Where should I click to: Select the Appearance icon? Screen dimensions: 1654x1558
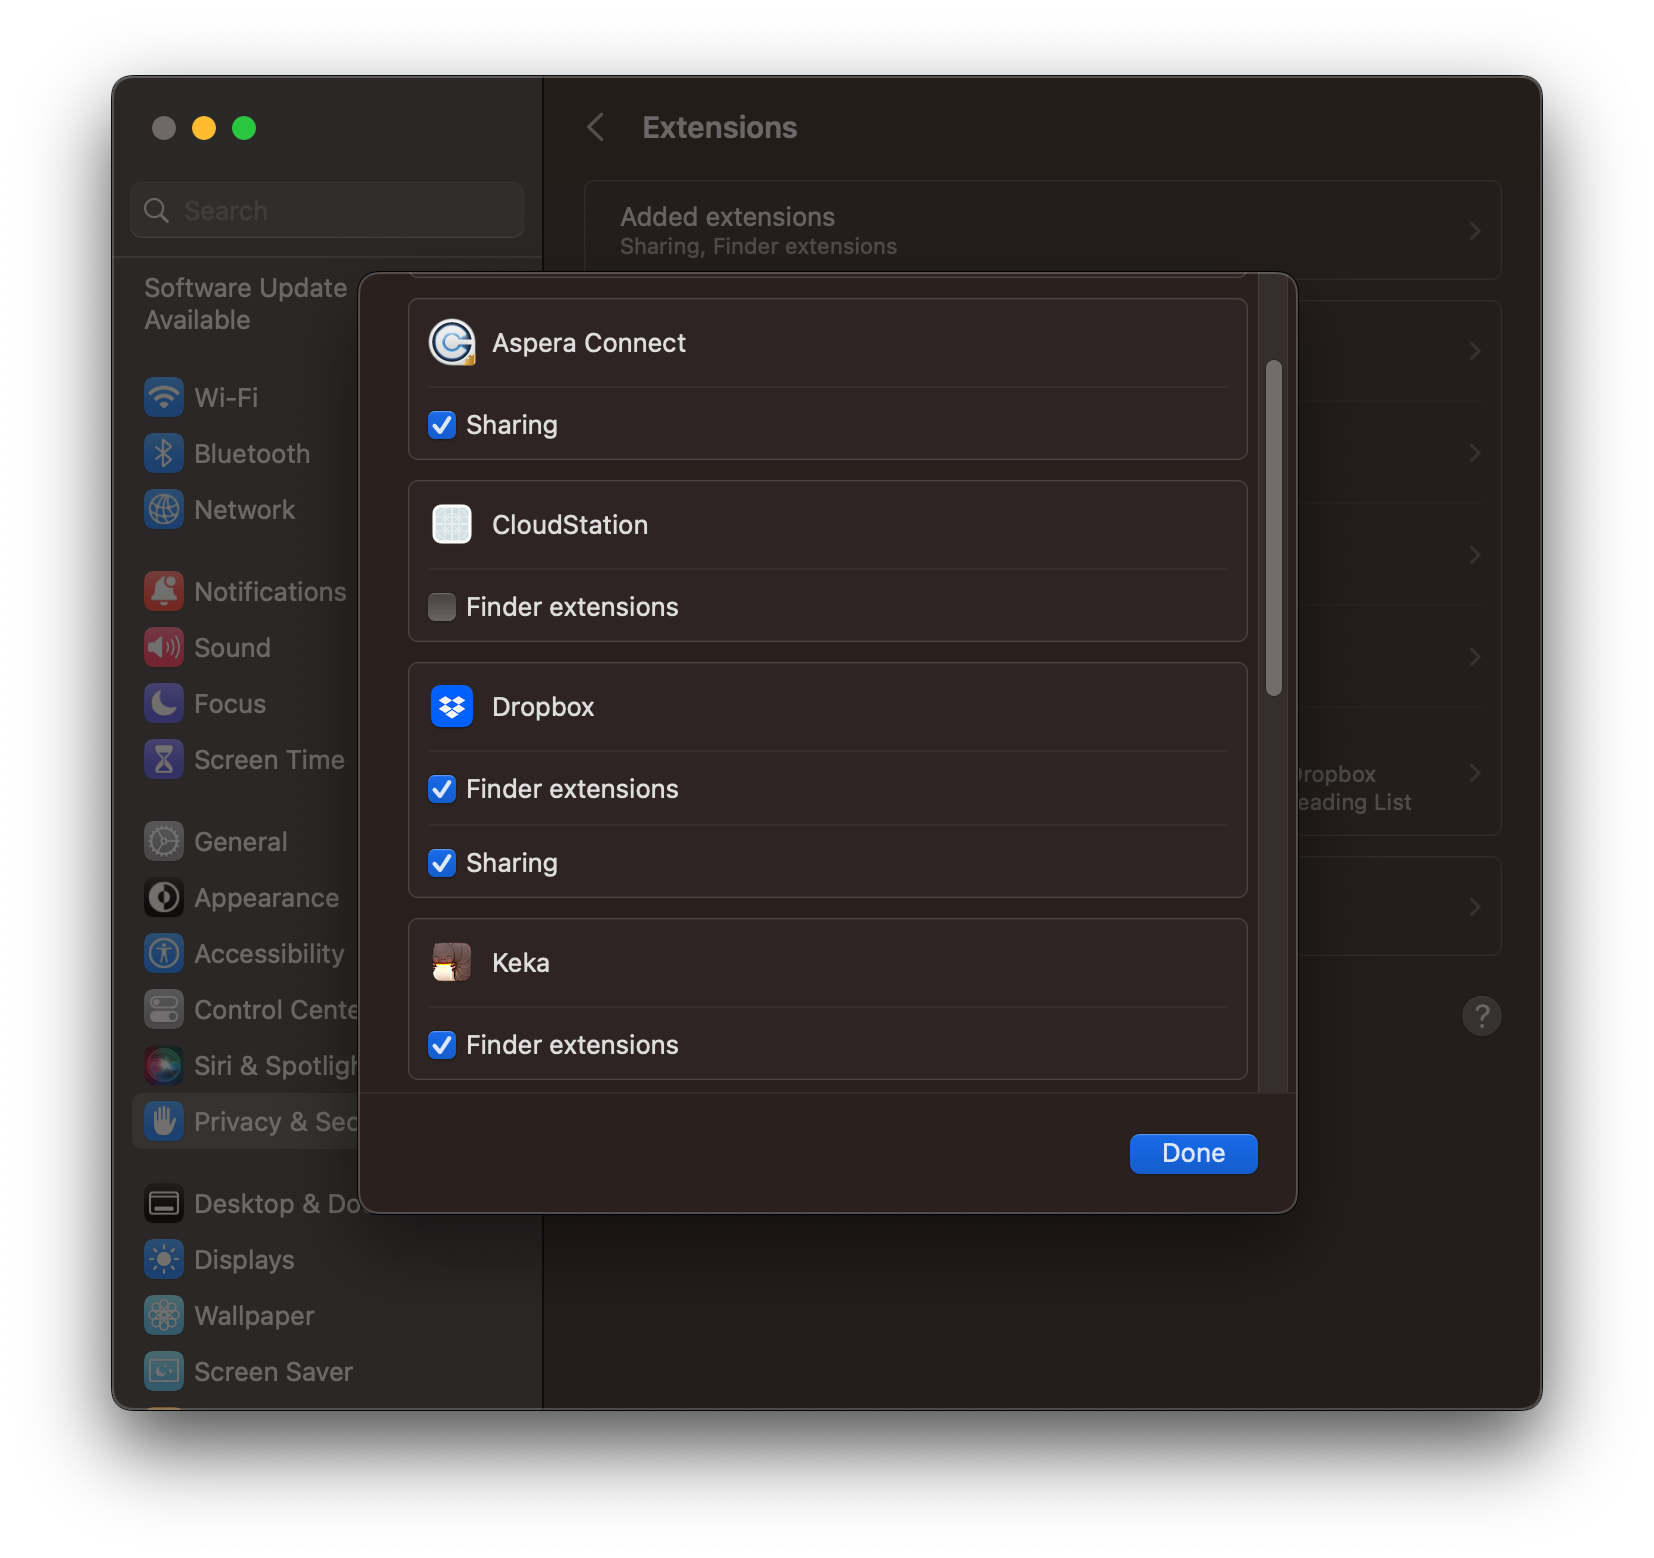(164, 897)
